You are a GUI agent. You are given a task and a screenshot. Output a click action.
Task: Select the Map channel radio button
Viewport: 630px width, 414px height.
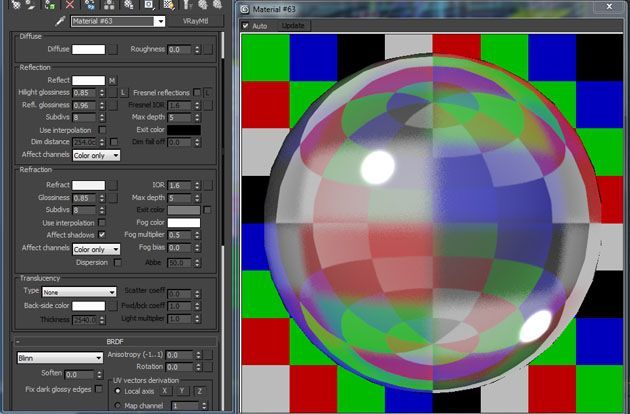117,405
